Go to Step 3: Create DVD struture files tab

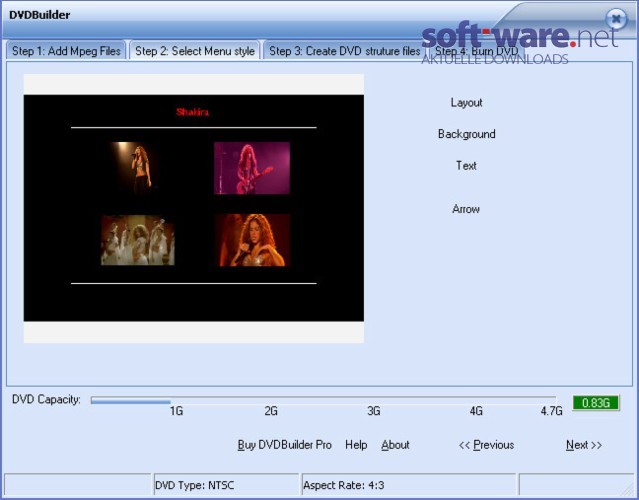344,51
